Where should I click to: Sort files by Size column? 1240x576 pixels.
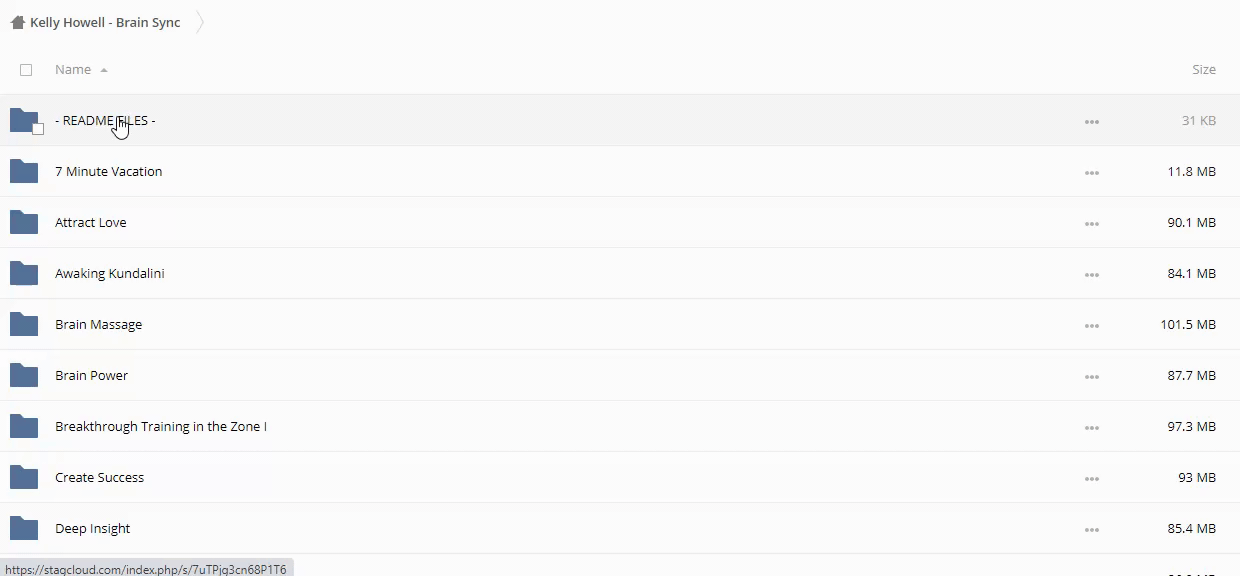coord(1203,70)
